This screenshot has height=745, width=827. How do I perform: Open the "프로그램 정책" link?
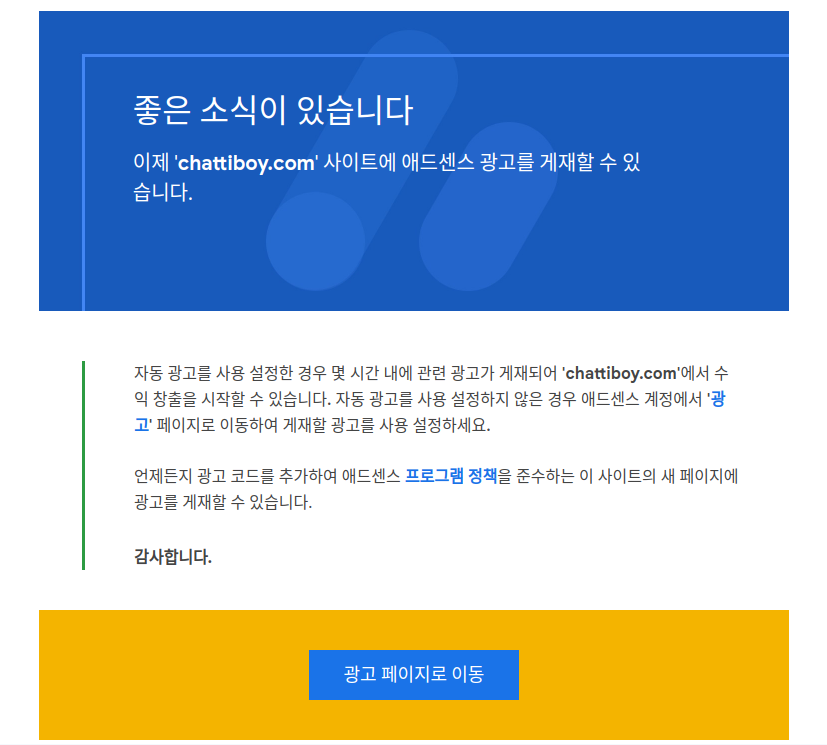point(450,477)
